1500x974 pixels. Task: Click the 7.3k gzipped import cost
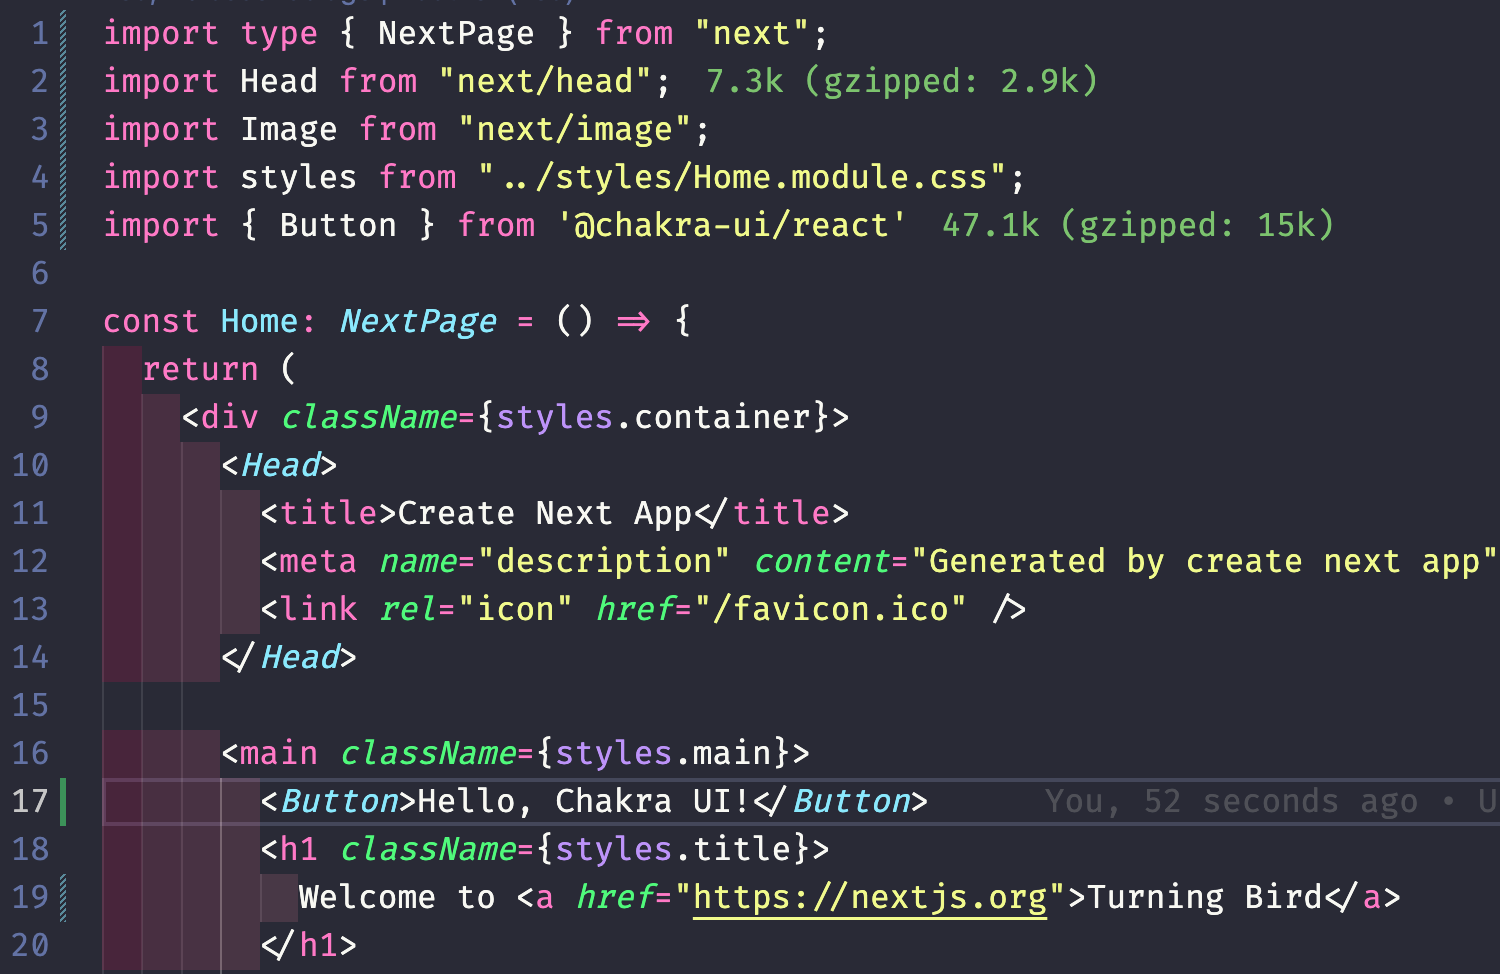pos(901,81)
